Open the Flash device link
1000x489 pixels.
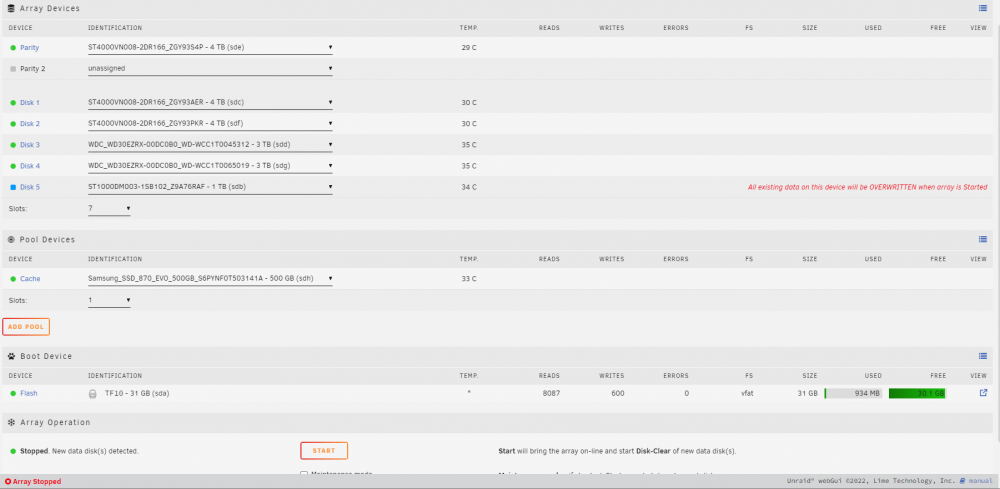point(29,393)
